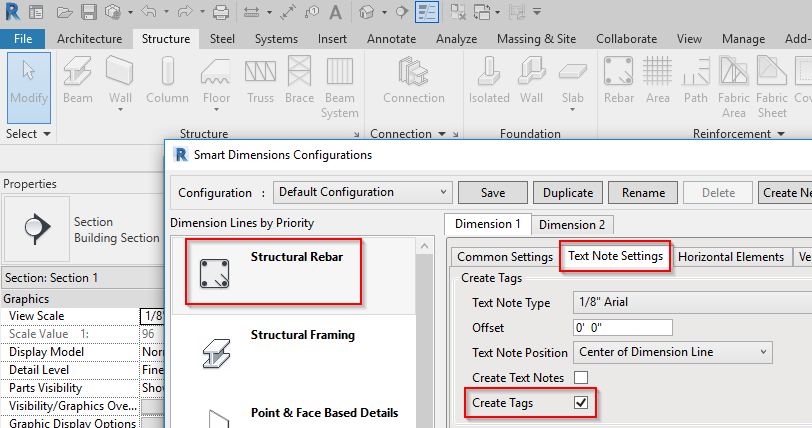Select the Isolated foundation tool
This screenshot has width=812, height=428.
click(489, 80)
